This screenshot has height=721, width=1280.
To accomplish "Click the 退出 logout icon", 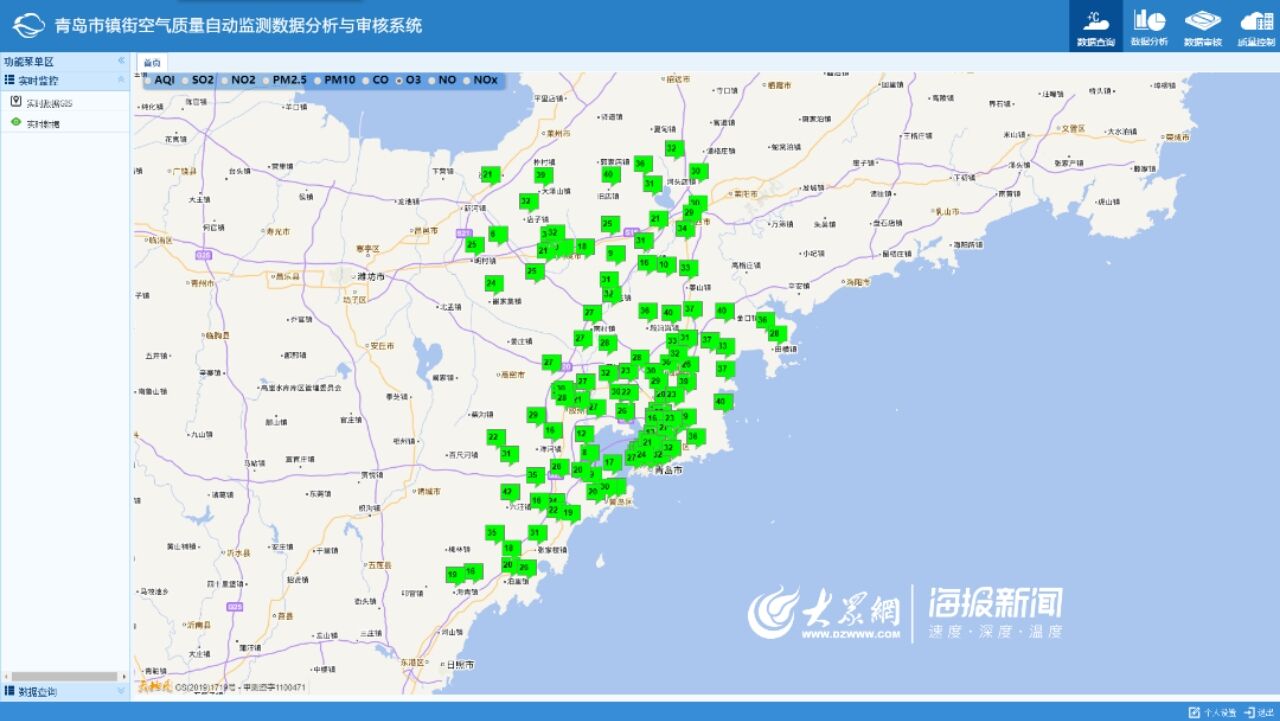I will (x=1250, y=712).
